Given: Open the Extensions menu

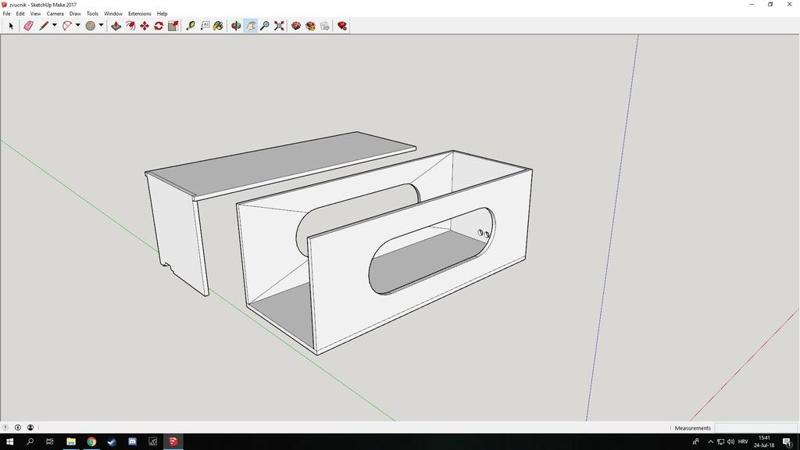Looking at the screenshot, I should (x=139, y=14).
